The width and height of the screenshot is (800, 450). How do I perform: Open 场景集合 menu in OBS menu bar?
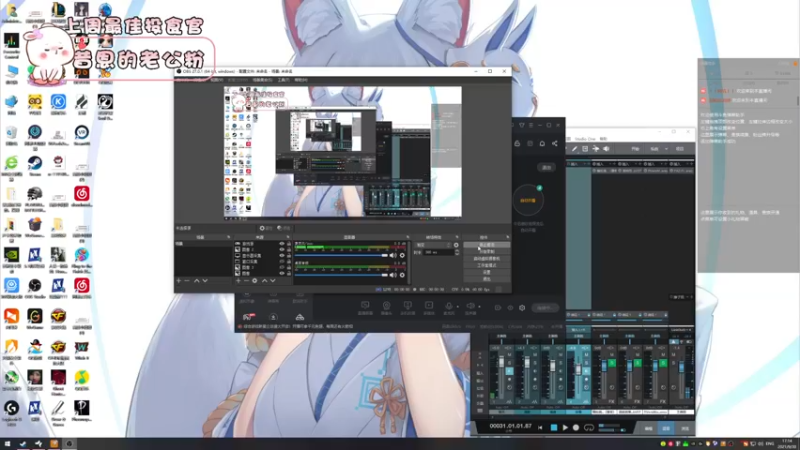coord(262,80)
